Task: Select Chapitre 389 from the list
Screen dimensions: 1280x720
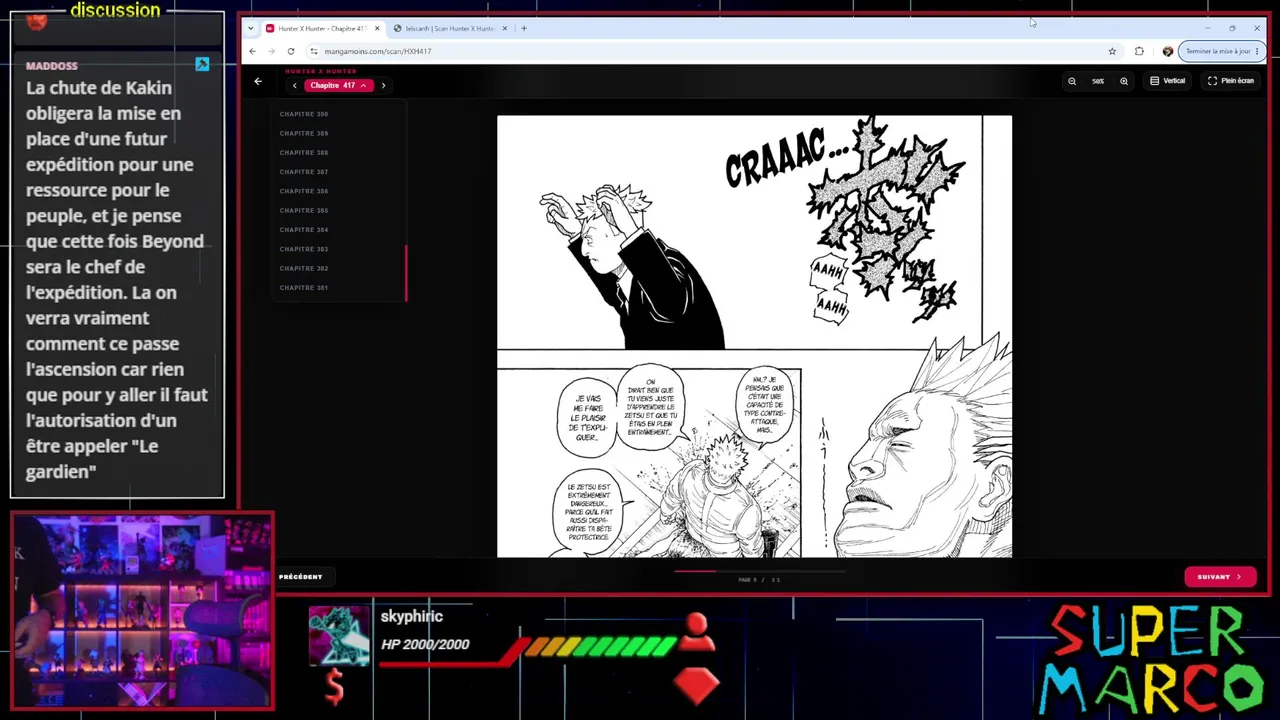Action: click(x=304, y=133)
